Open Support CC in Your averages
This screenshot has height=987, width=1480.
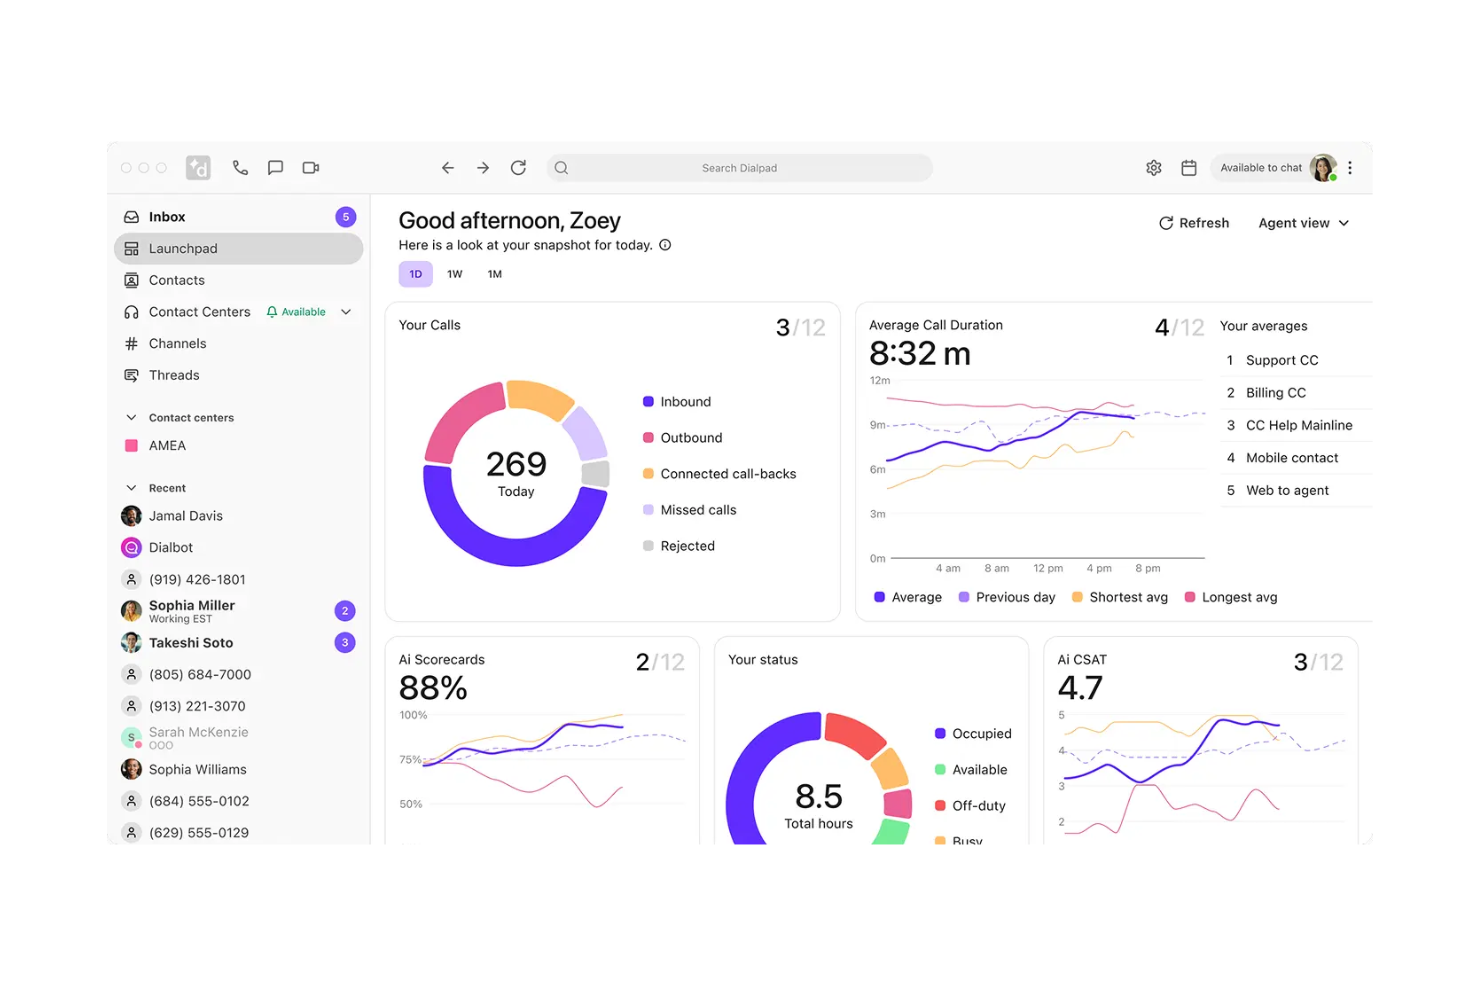[1282, 360]
